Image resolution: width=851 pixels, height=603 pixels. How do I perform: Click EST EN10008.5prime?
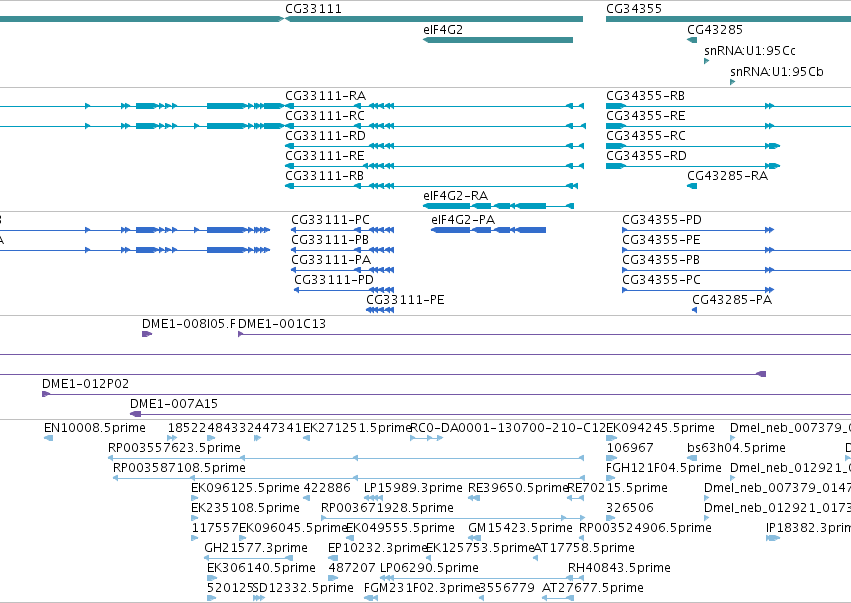tap(48, 438)
